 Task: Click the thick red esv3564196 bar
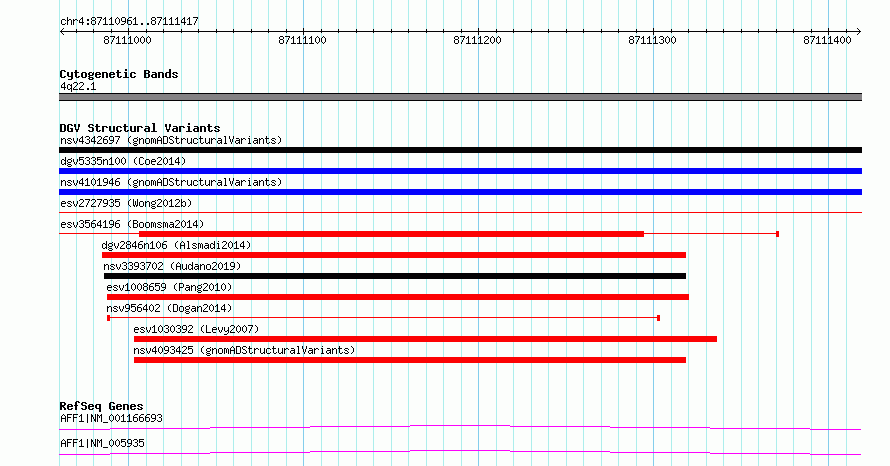392,234
